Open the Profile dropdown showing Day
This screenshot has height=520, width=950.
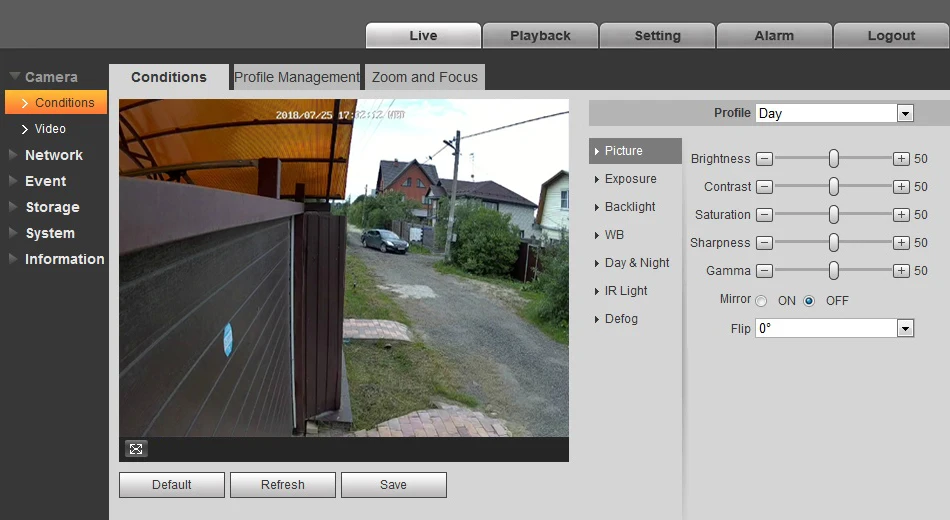(x=834, y=113)
